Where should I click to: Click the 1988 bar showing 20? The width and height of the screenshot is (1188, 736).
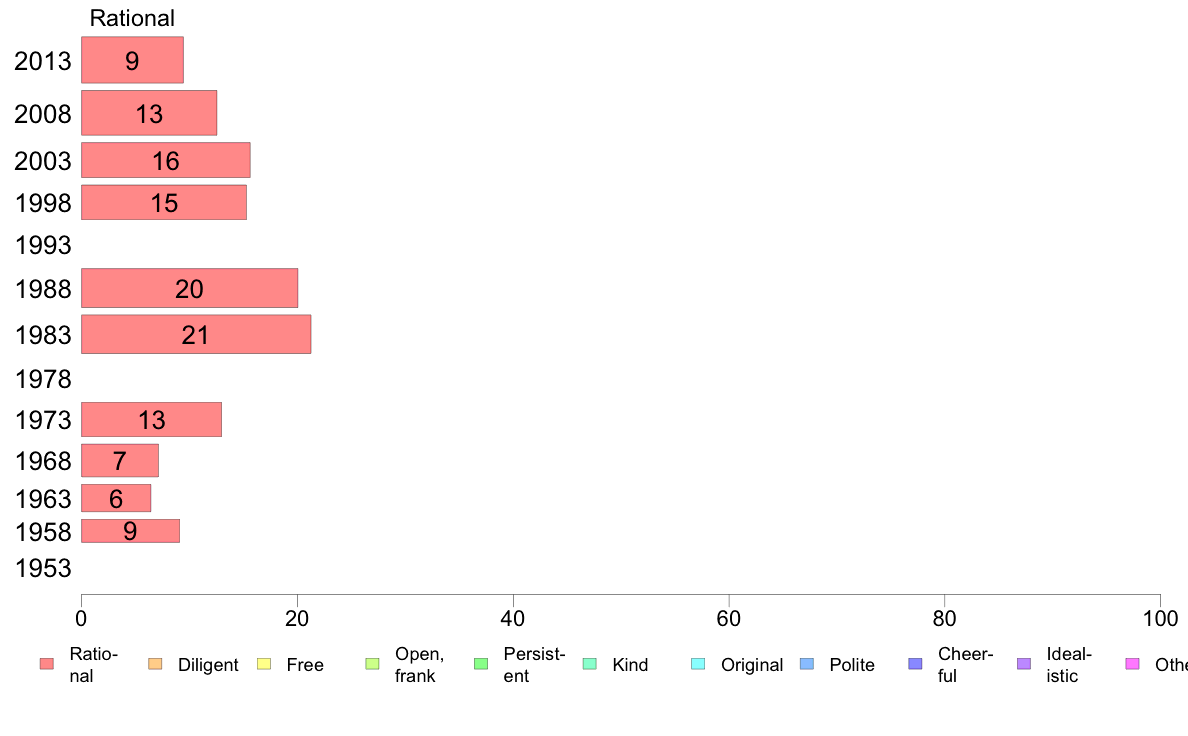189,288
